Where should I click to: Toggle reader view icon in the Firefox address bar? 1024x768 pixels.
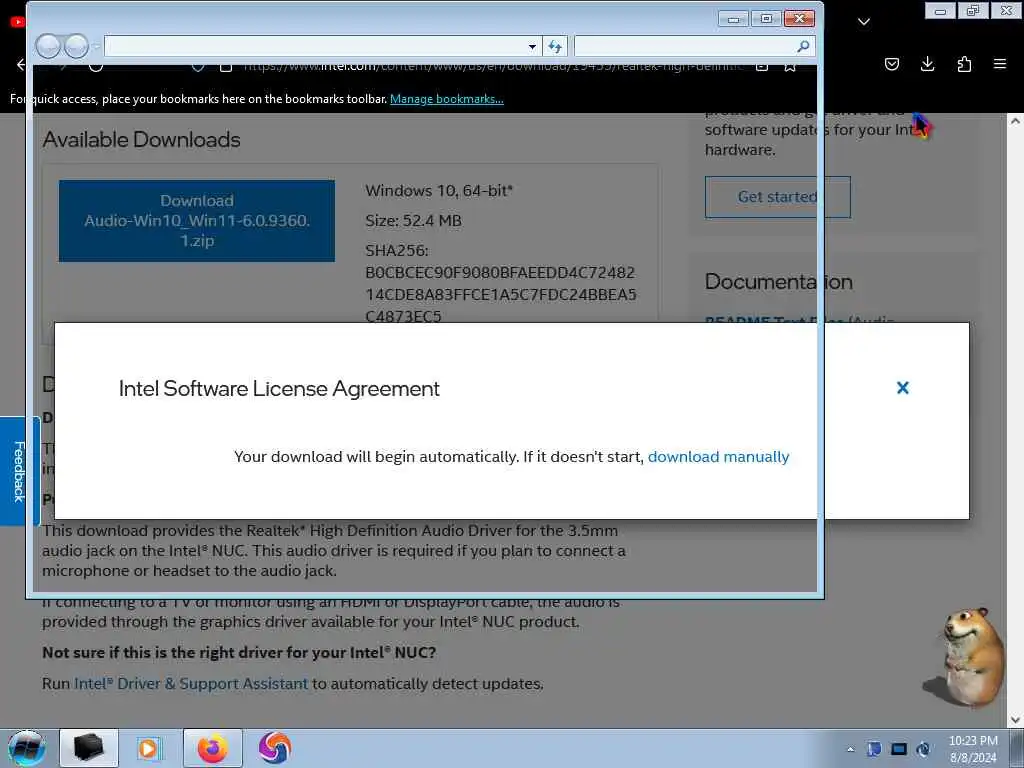tap(761, 67)
